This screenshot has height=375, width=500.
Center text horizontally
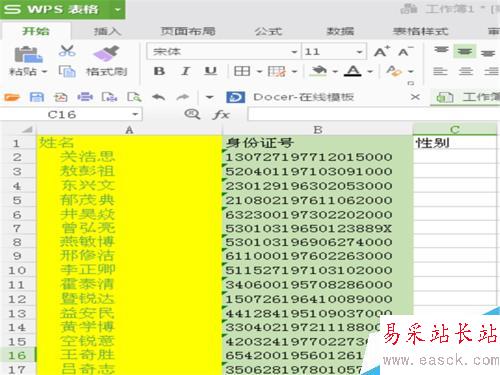pos(465,71)
